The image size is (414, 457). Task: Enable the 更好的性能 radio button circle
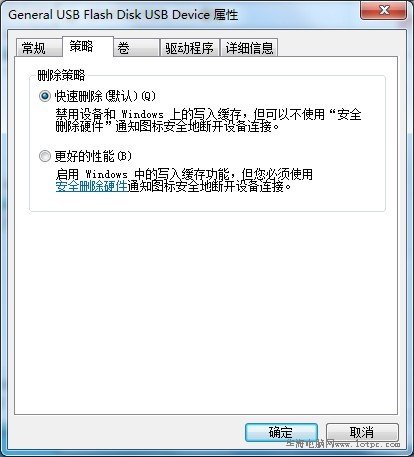(x=45, y=156)
